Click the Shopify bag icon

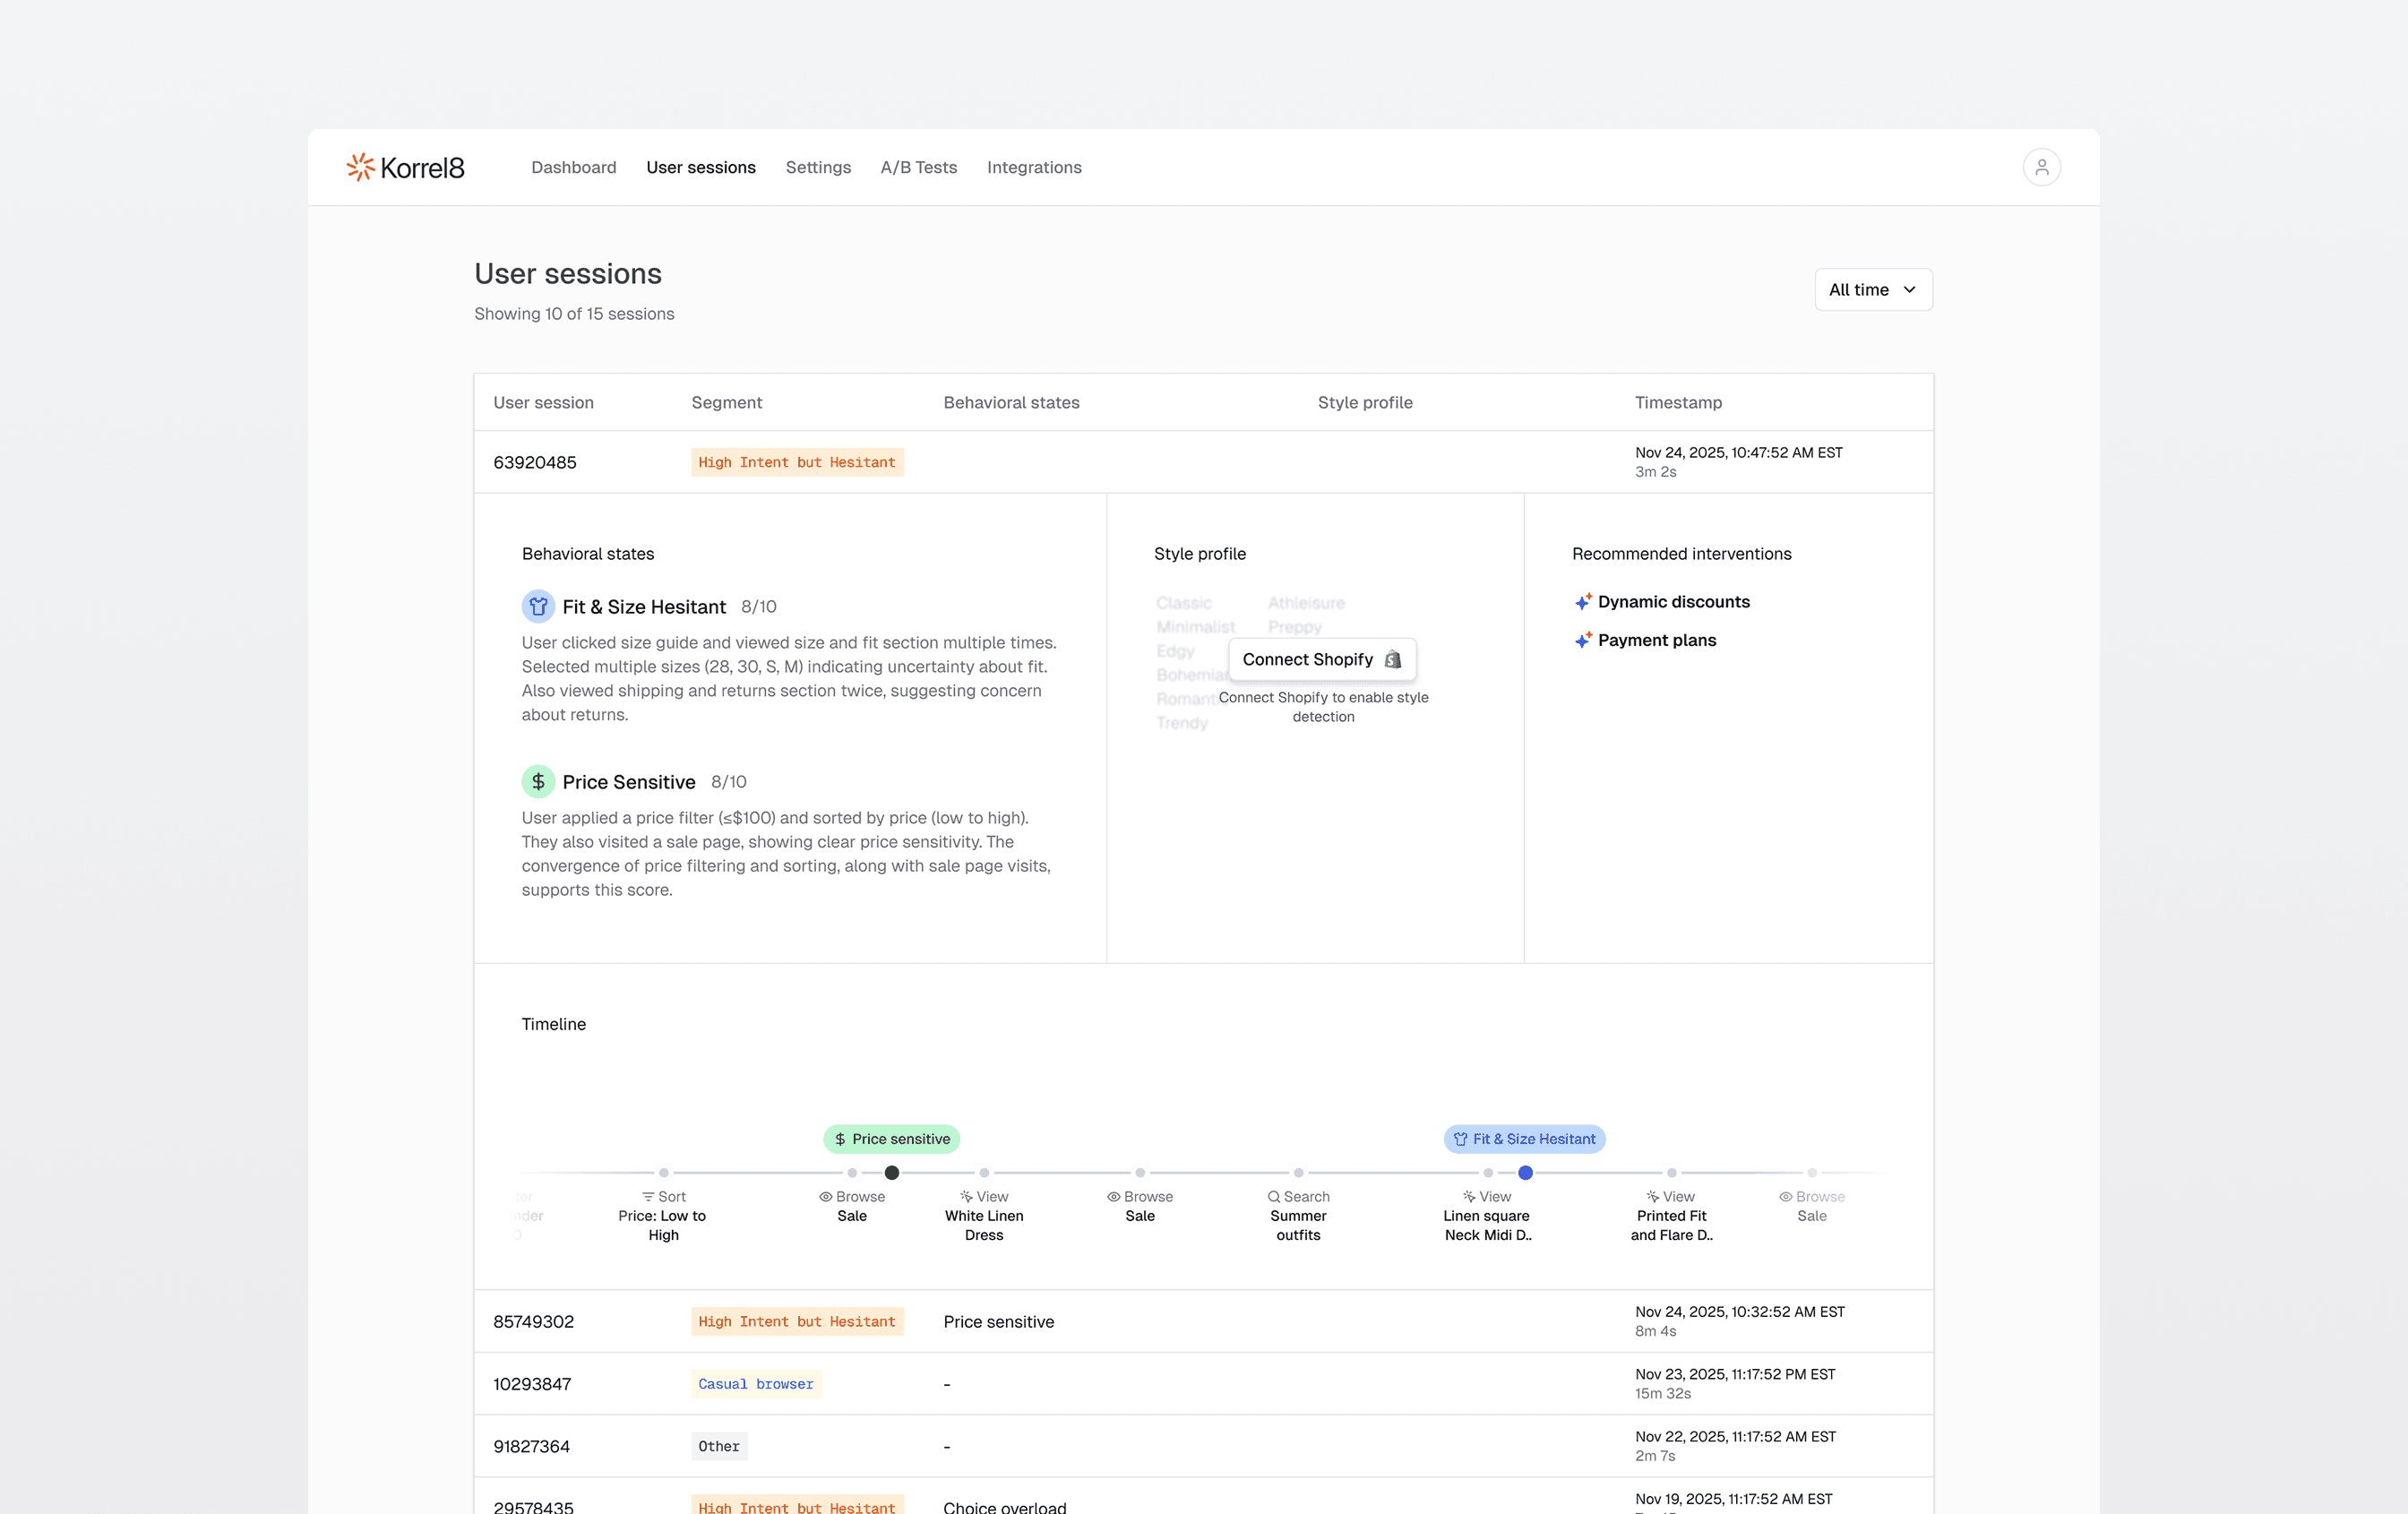pyautogui.click(x=1393, y=659)
